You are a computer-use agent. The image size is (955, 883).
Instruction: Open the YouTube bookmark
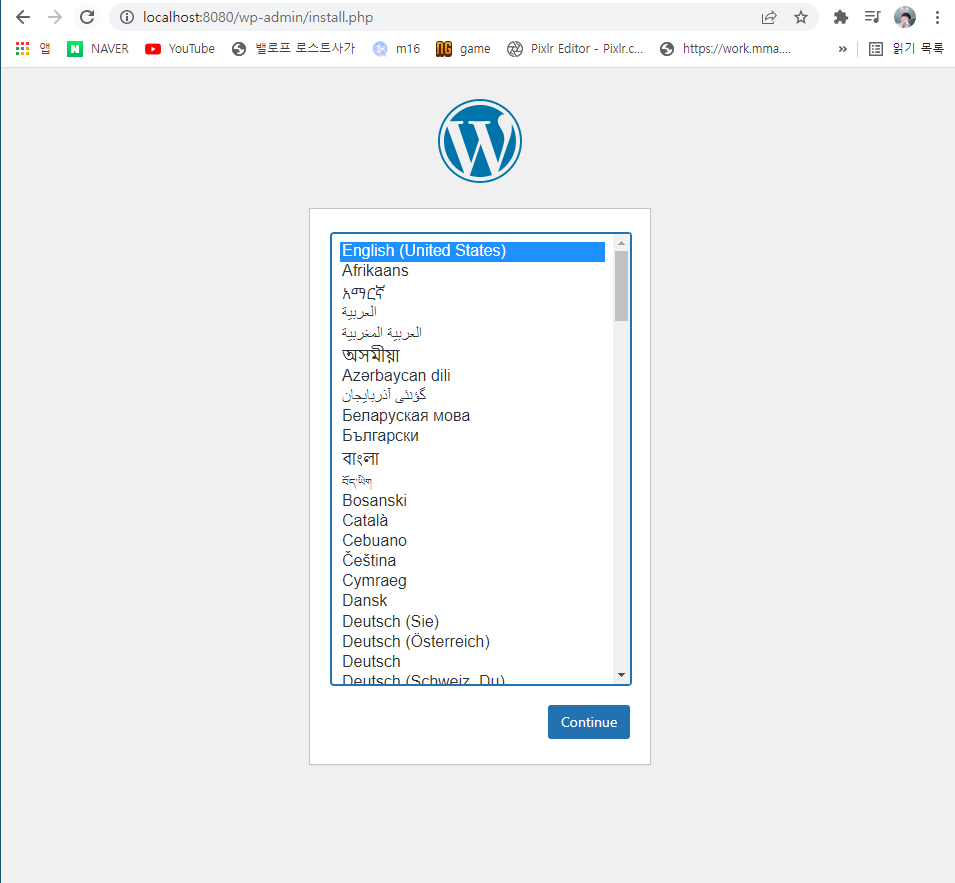[180, 49]
